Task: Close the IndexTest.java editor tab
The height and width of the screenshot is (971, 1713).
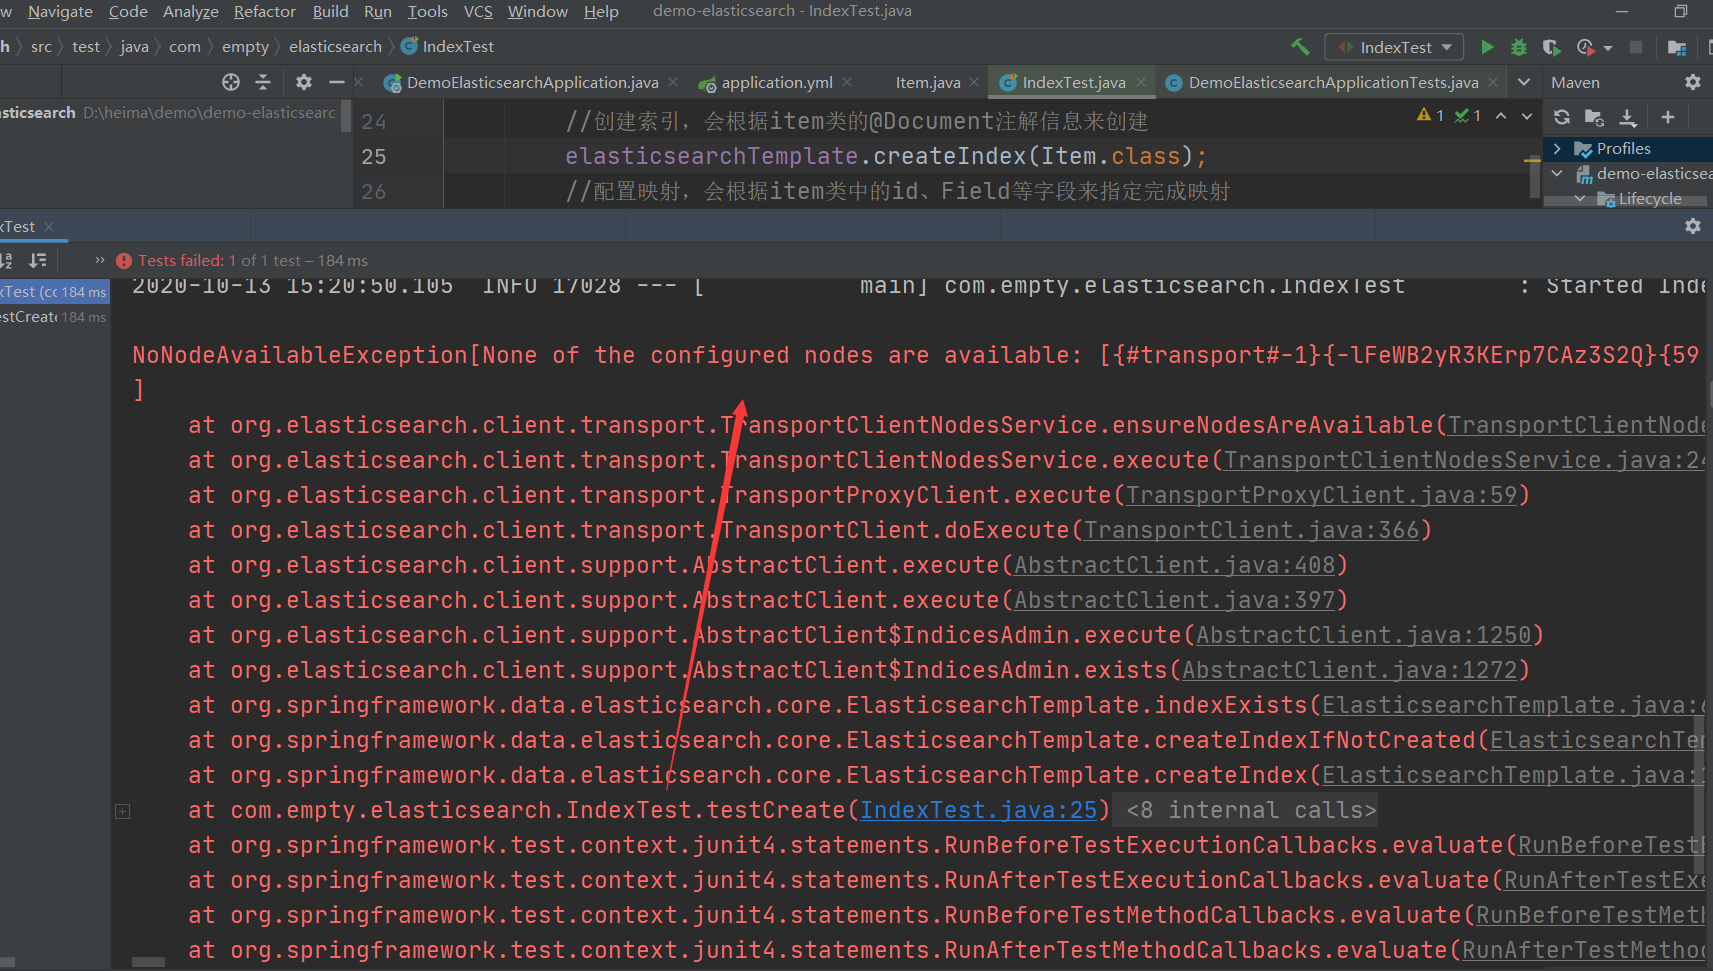Action: [1140, 82]
